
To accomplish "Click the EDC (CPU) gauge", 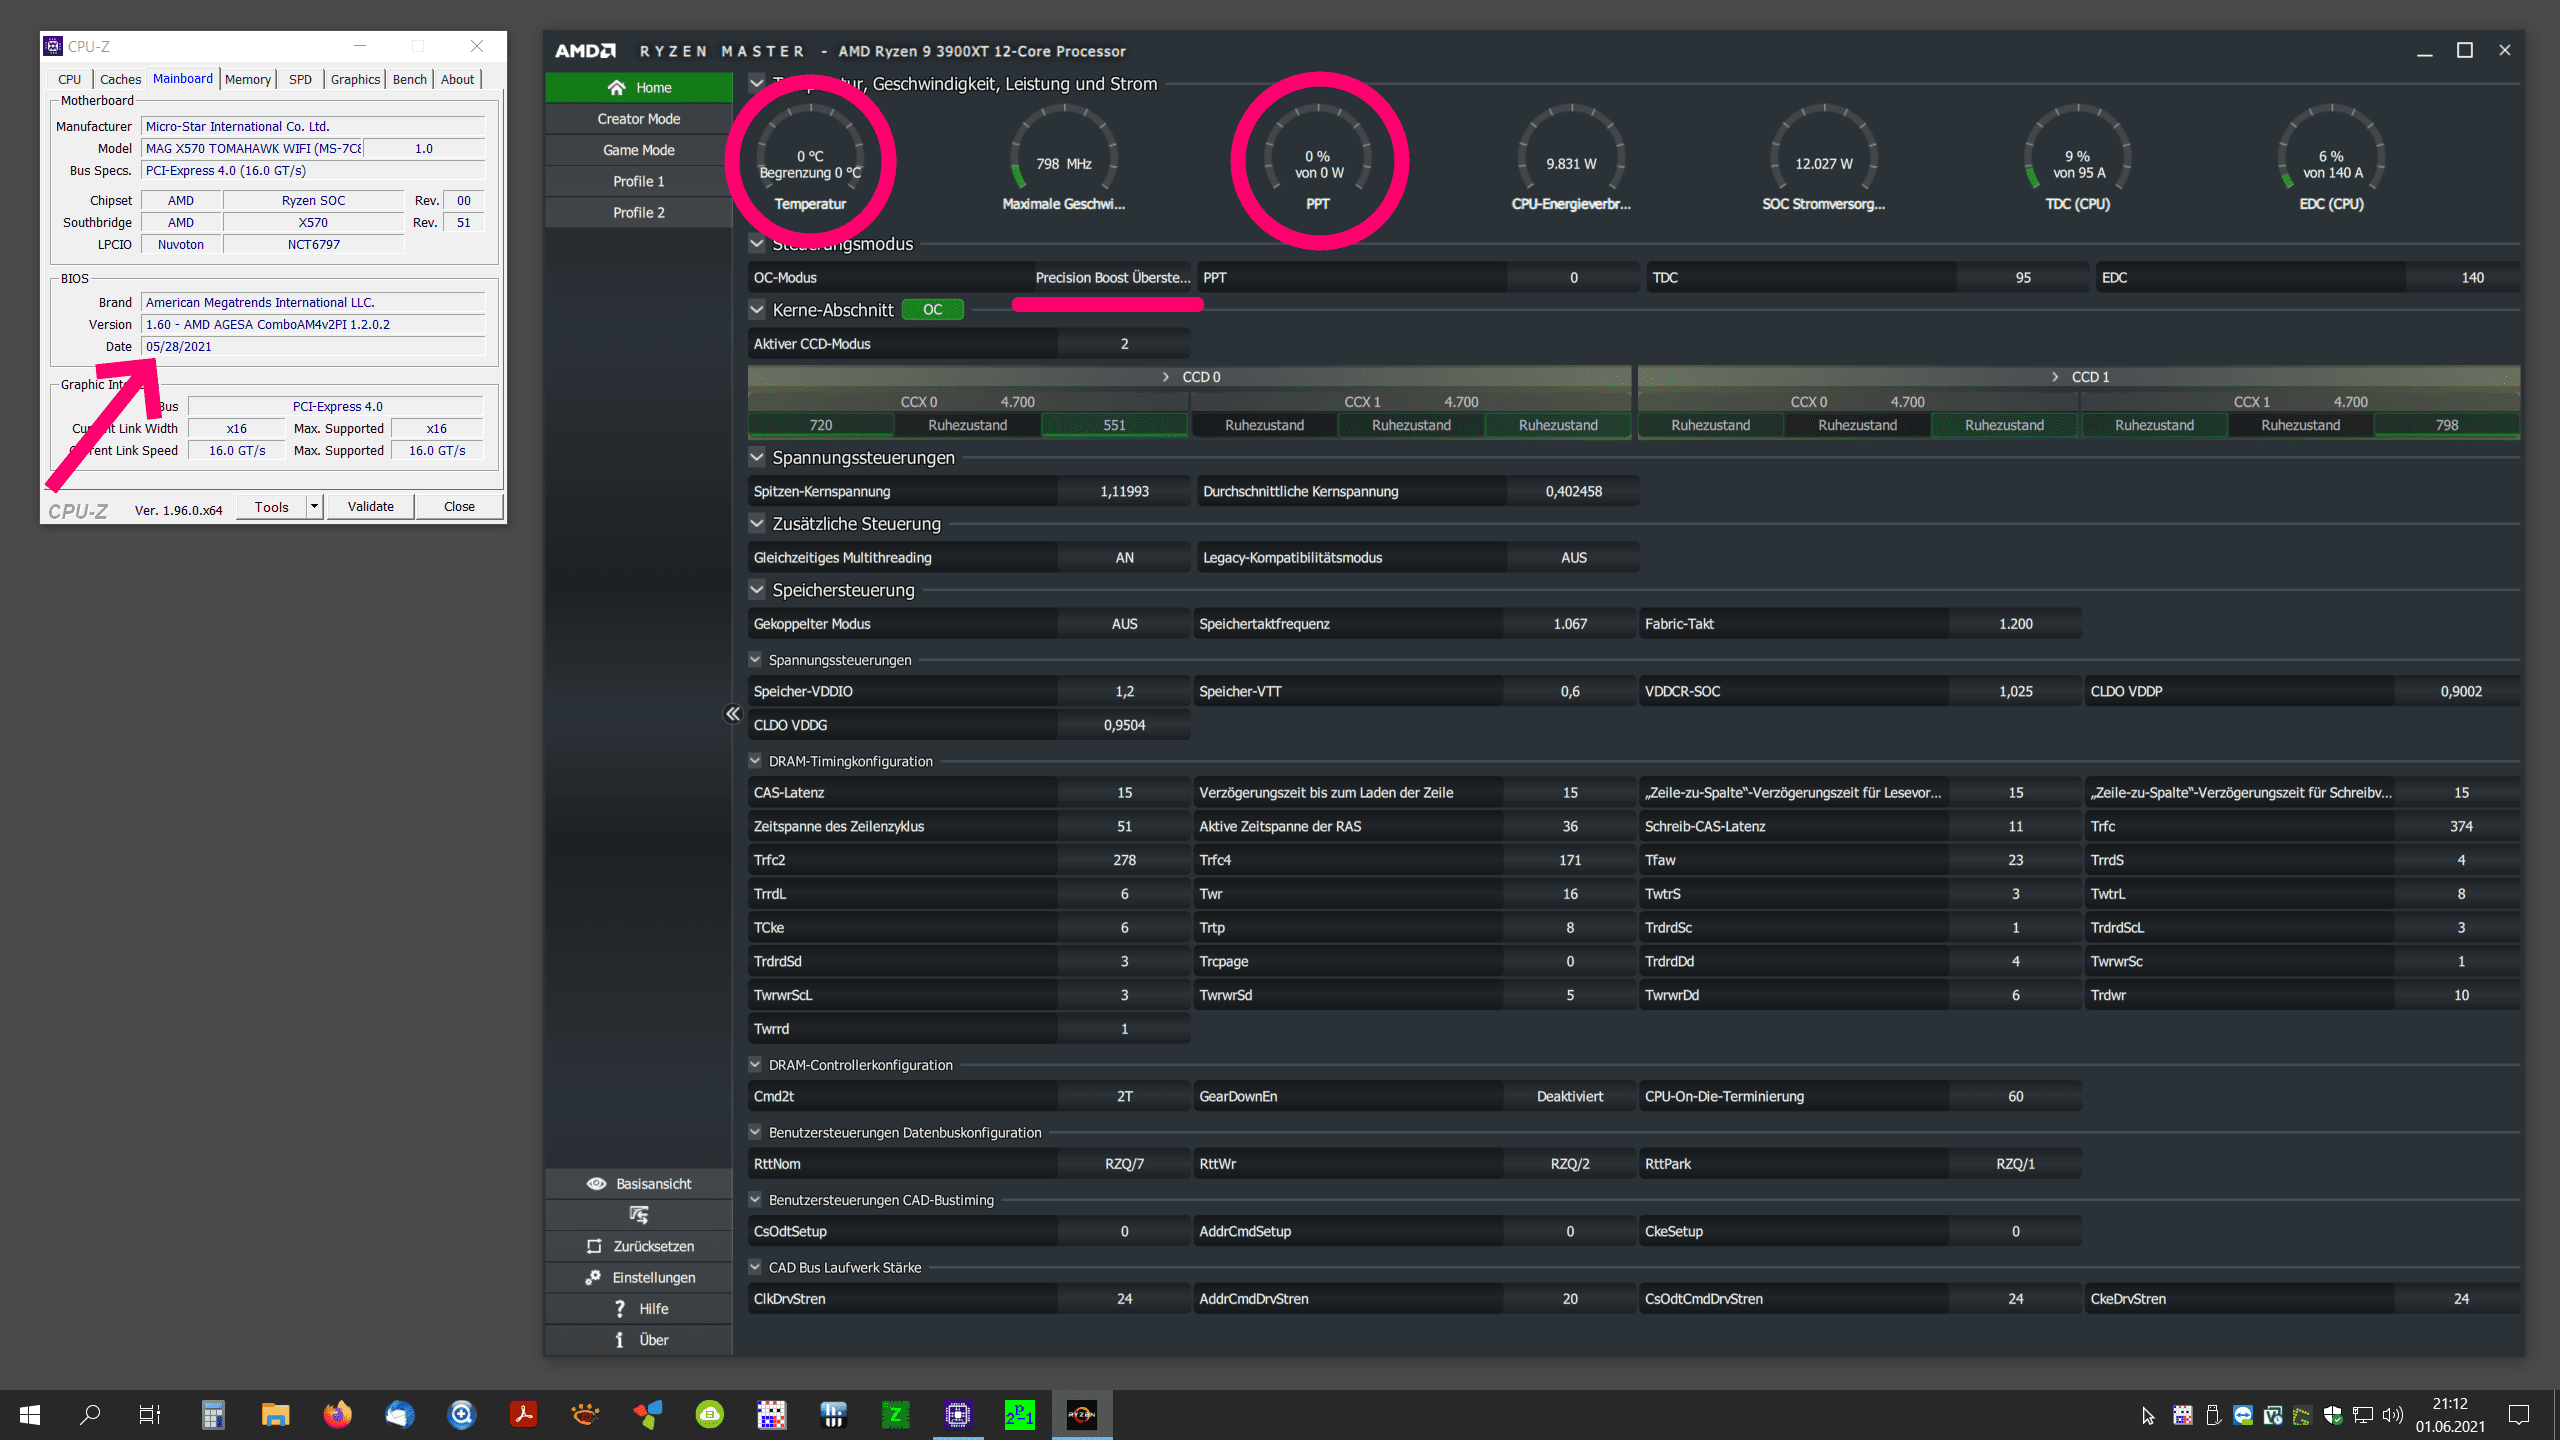I will [x=2332, y=160].
